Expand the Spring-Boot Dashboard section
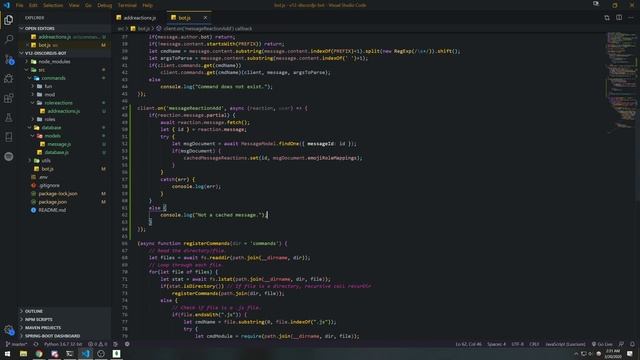The width and height of the screenshot is (640, 360). pos(64,336)
